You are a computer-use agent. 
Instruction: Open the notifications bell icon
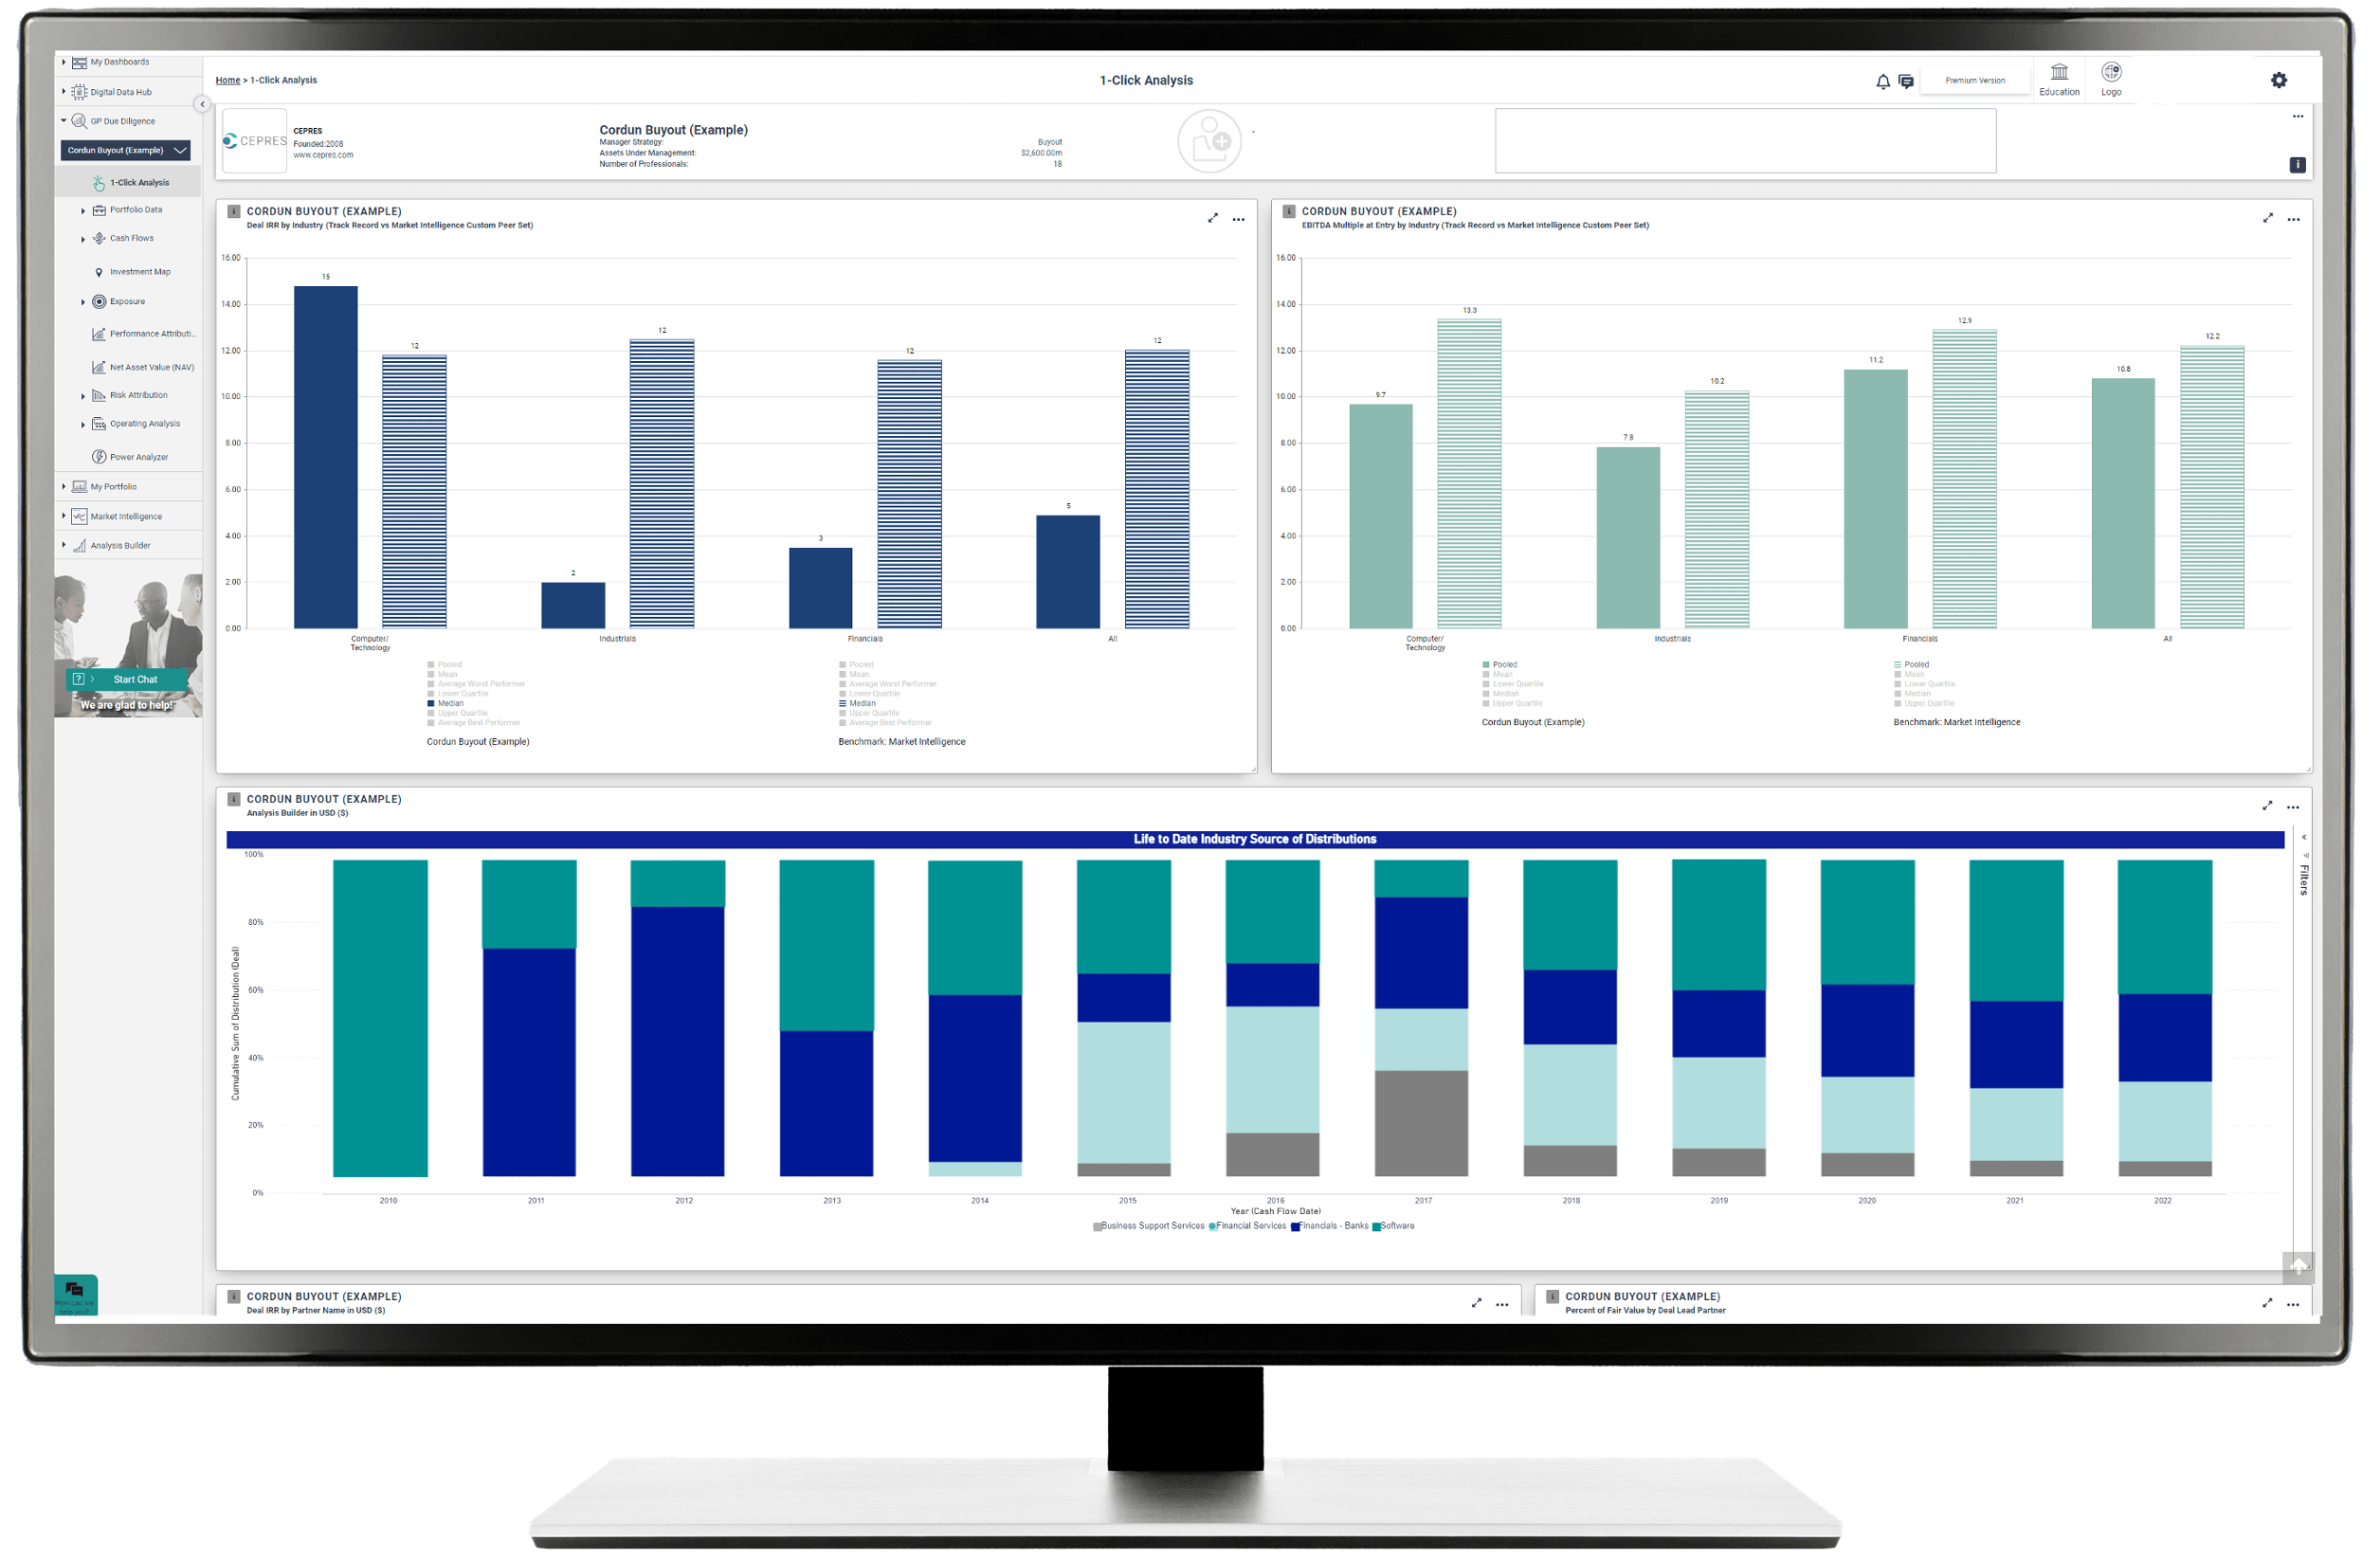1883,82
